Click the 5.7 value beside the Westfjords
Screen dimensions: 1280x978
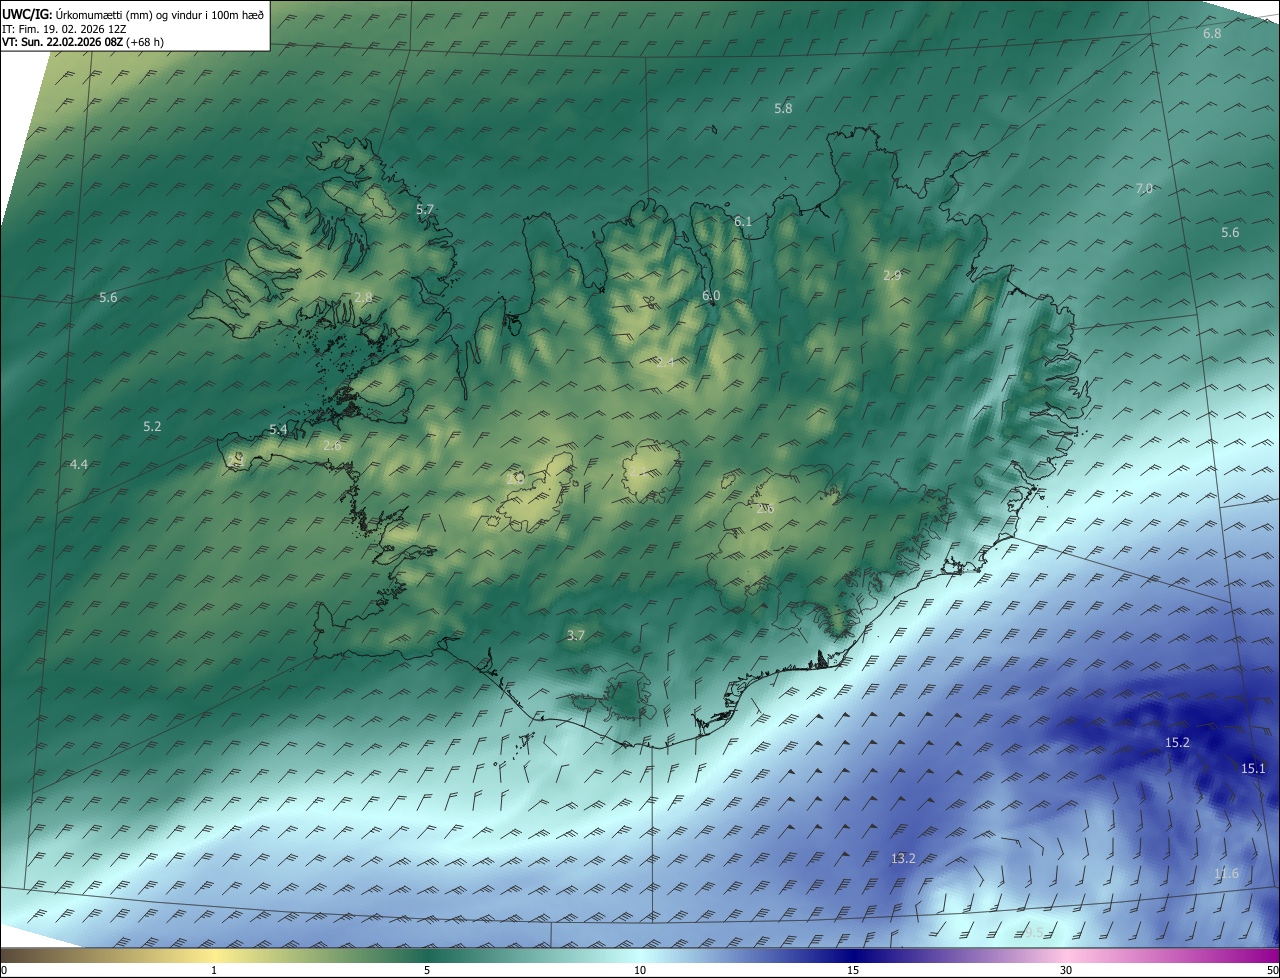click(425, 209)
